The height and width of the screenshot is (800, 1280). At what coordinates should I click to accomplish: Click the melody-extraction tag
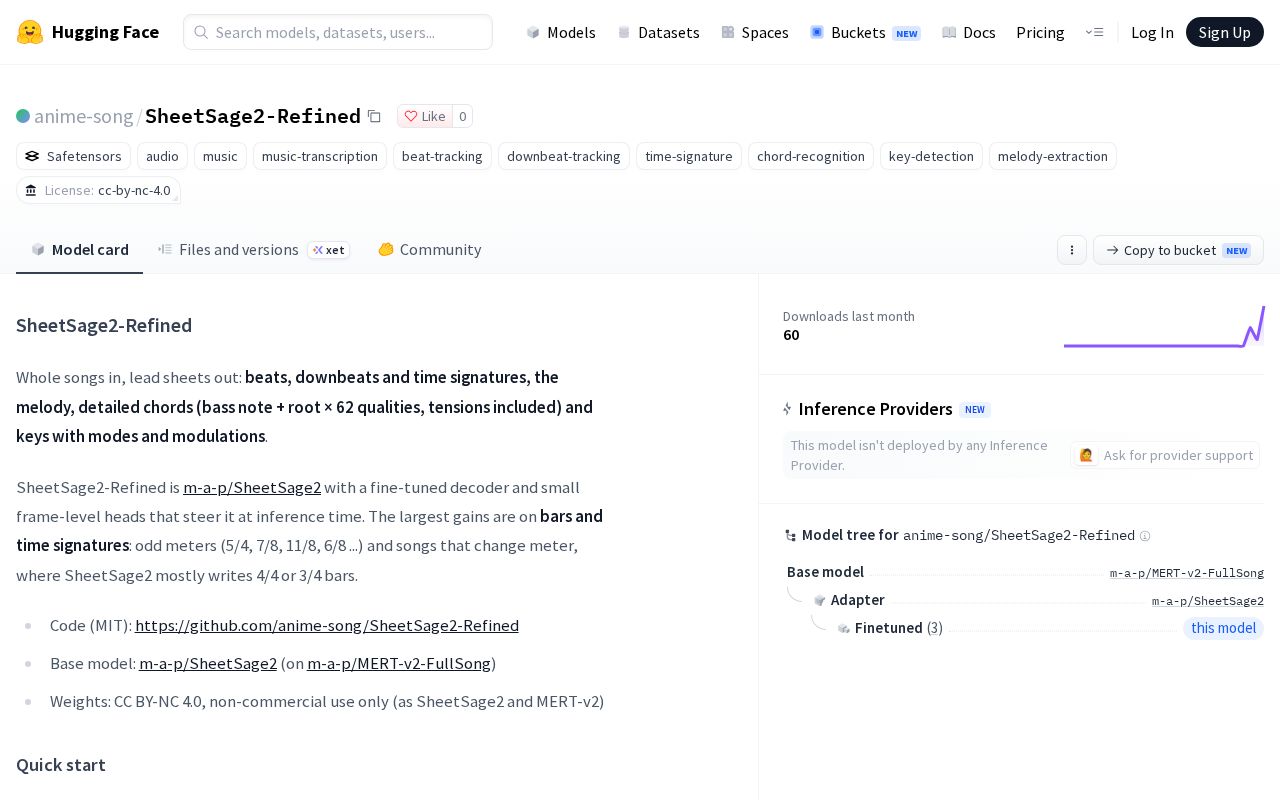coord(1053,156)
